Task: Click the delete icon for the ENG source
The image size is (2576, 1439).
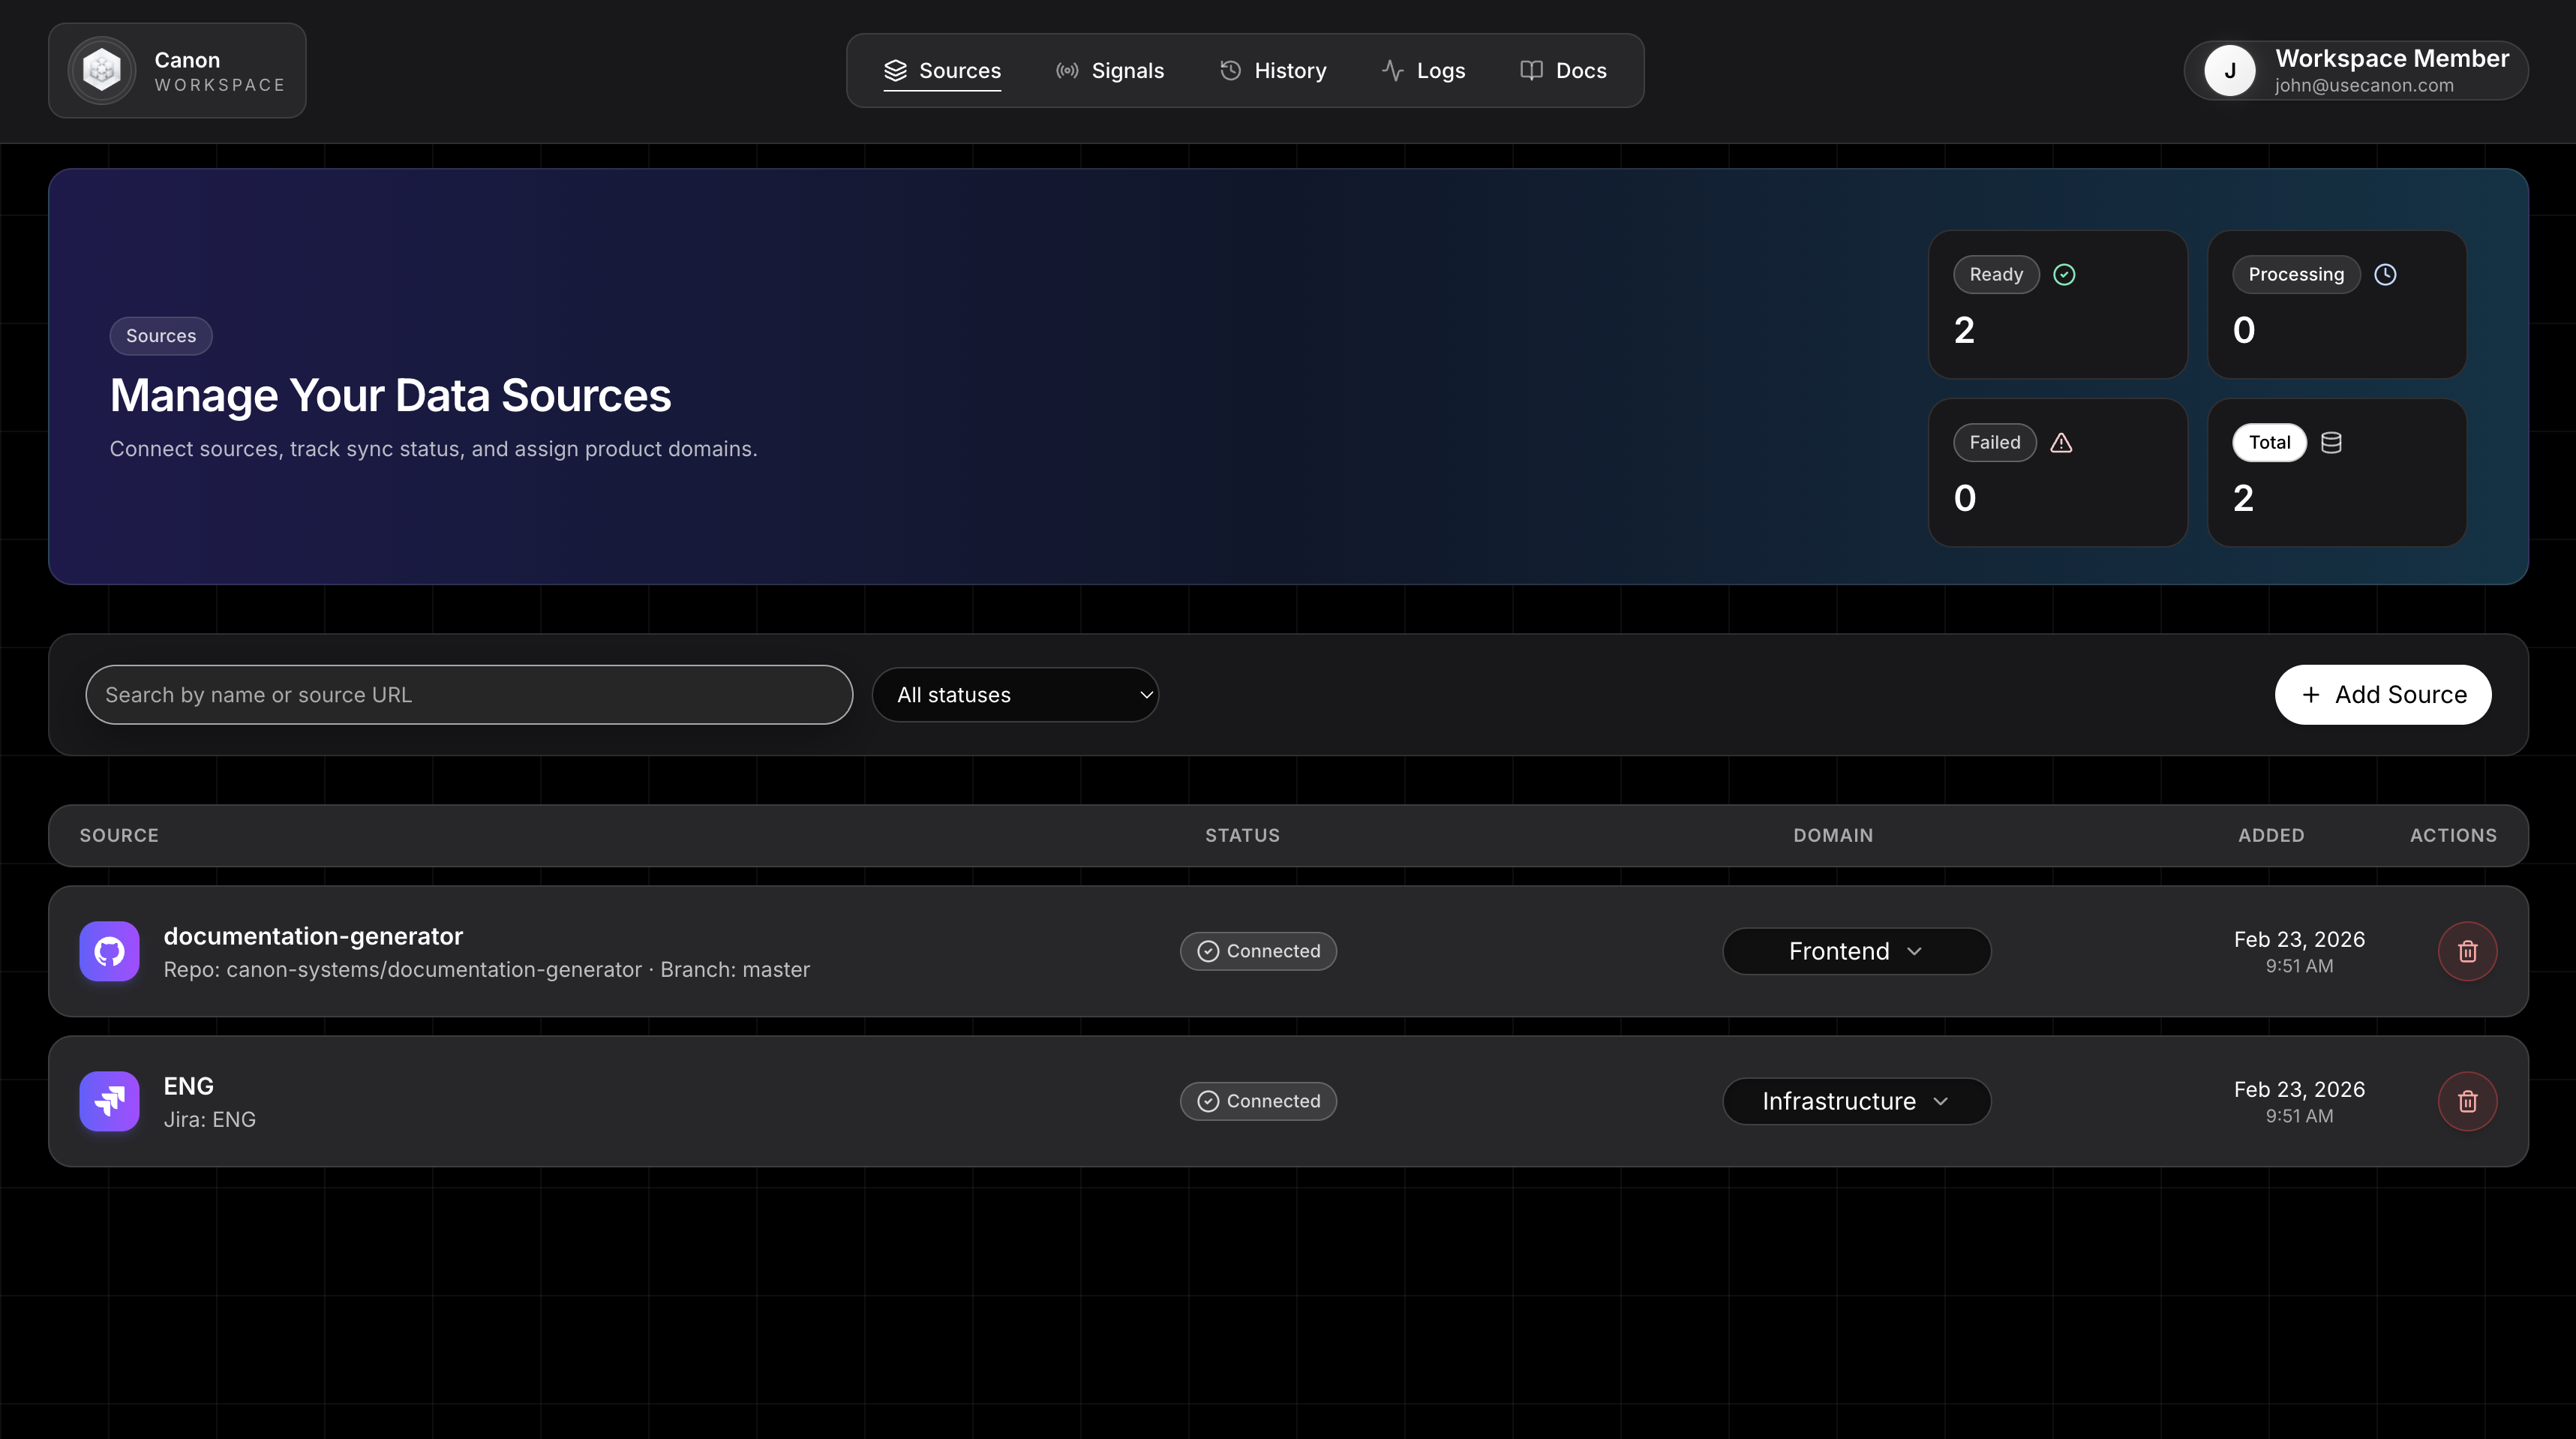Action: pos(2467,1101)
